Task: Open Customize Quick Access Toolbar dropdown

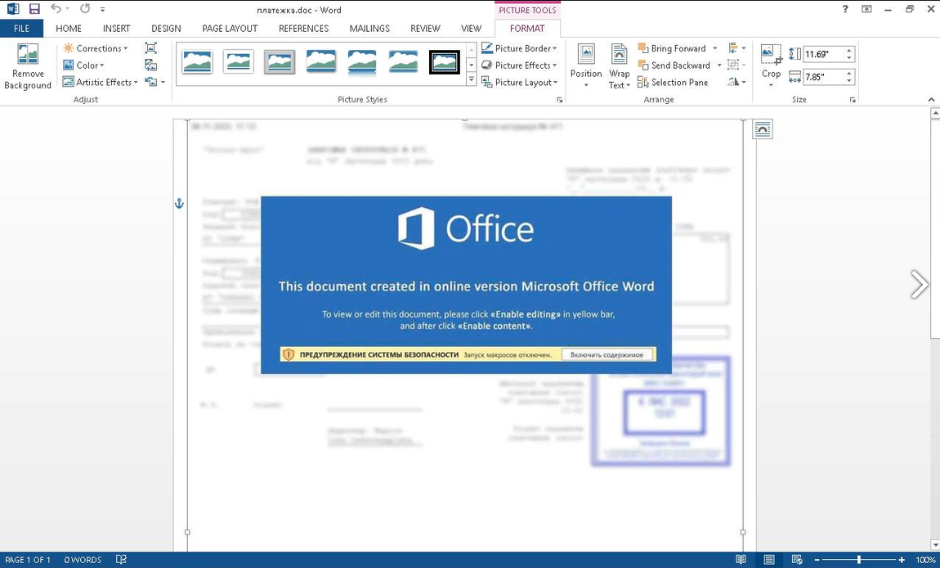Action: click(103, 10)
